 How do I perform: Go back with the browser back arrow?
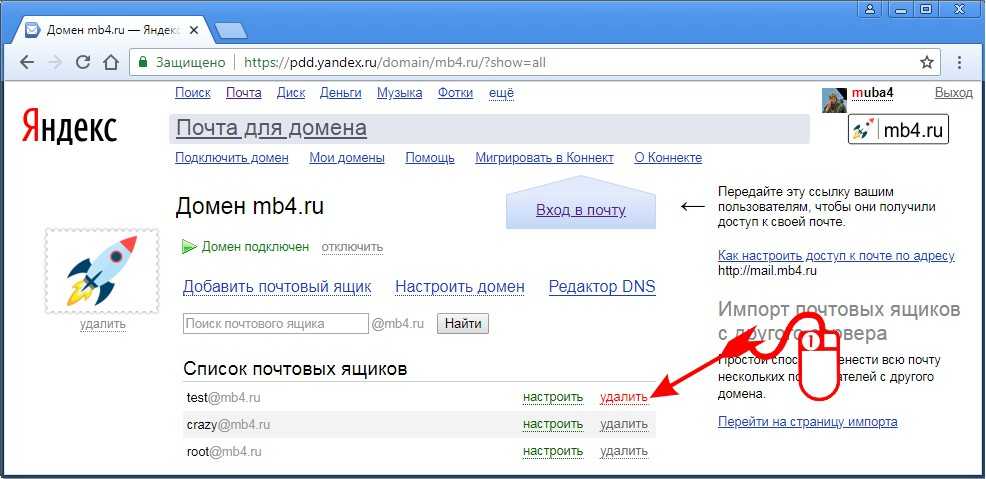coord(26,62)
